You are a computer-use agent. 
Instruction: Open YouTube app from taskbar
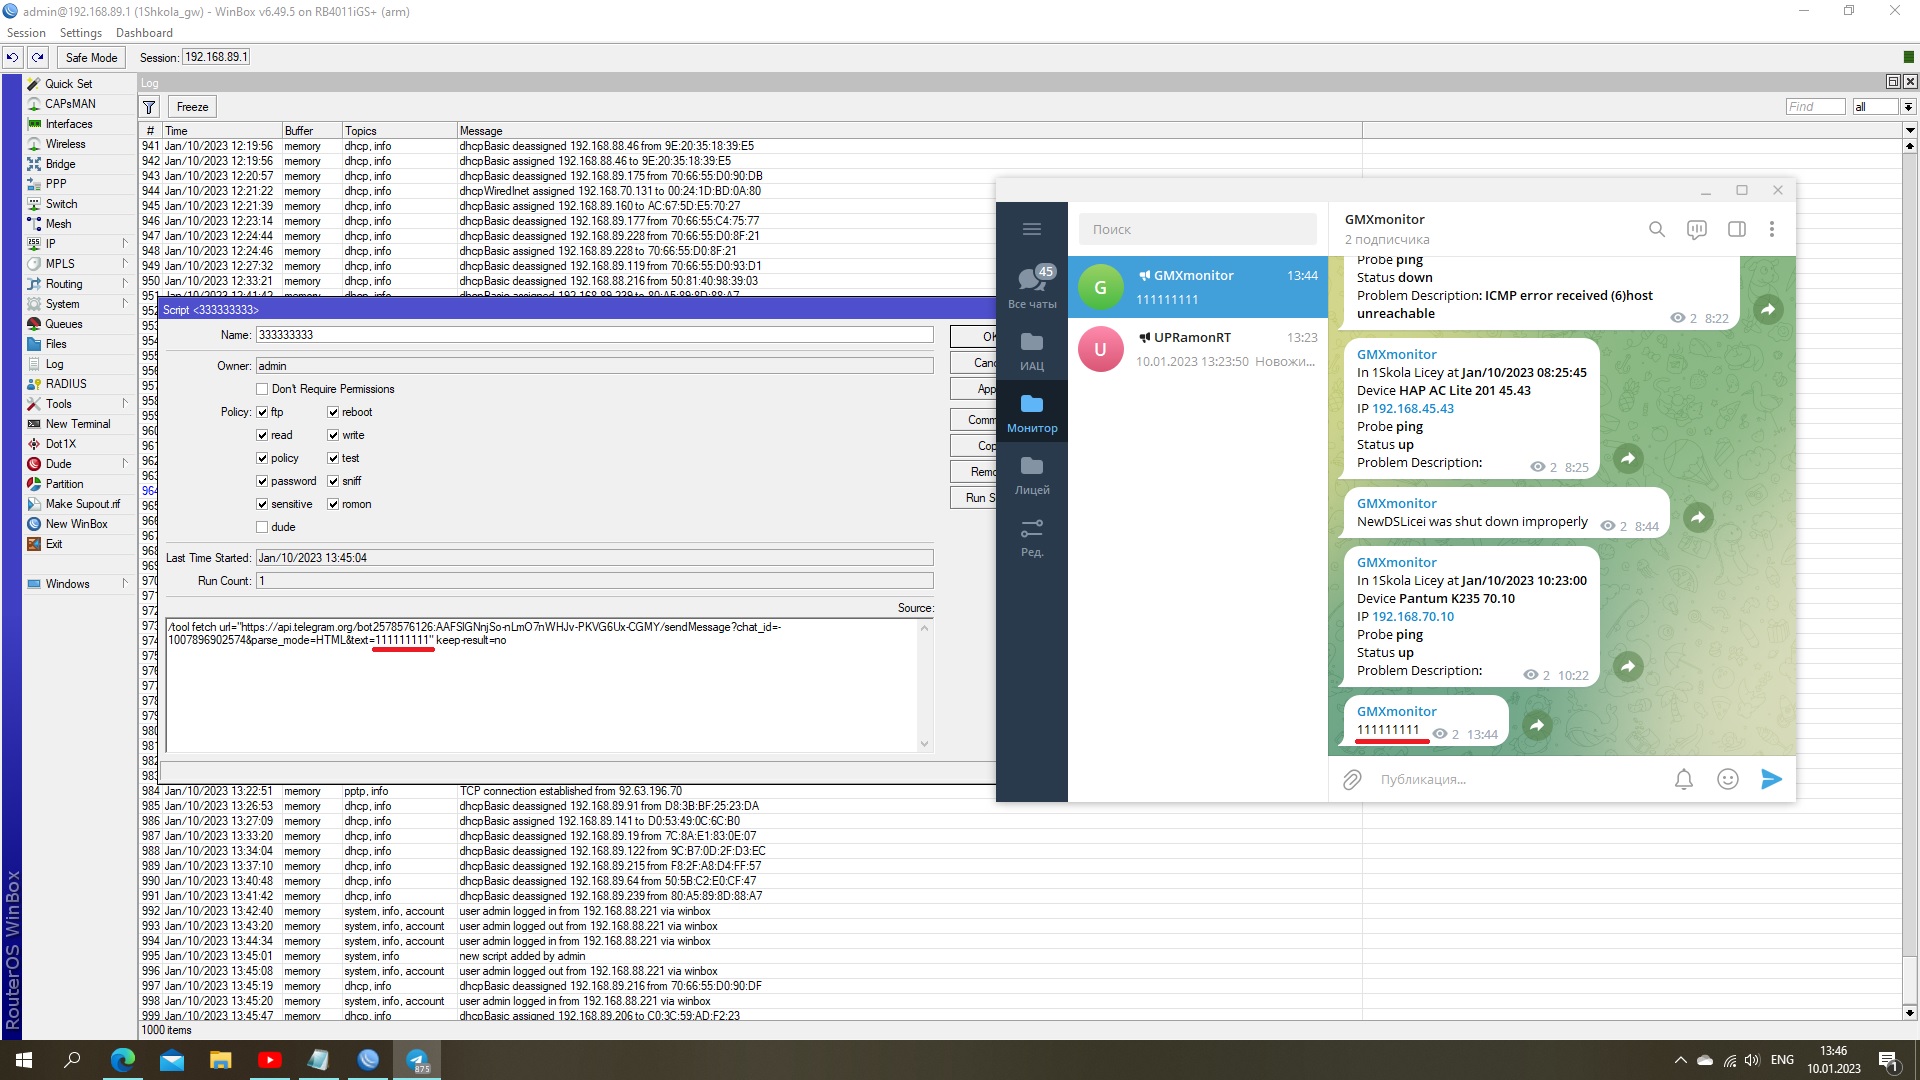[x=270, y=1060]
